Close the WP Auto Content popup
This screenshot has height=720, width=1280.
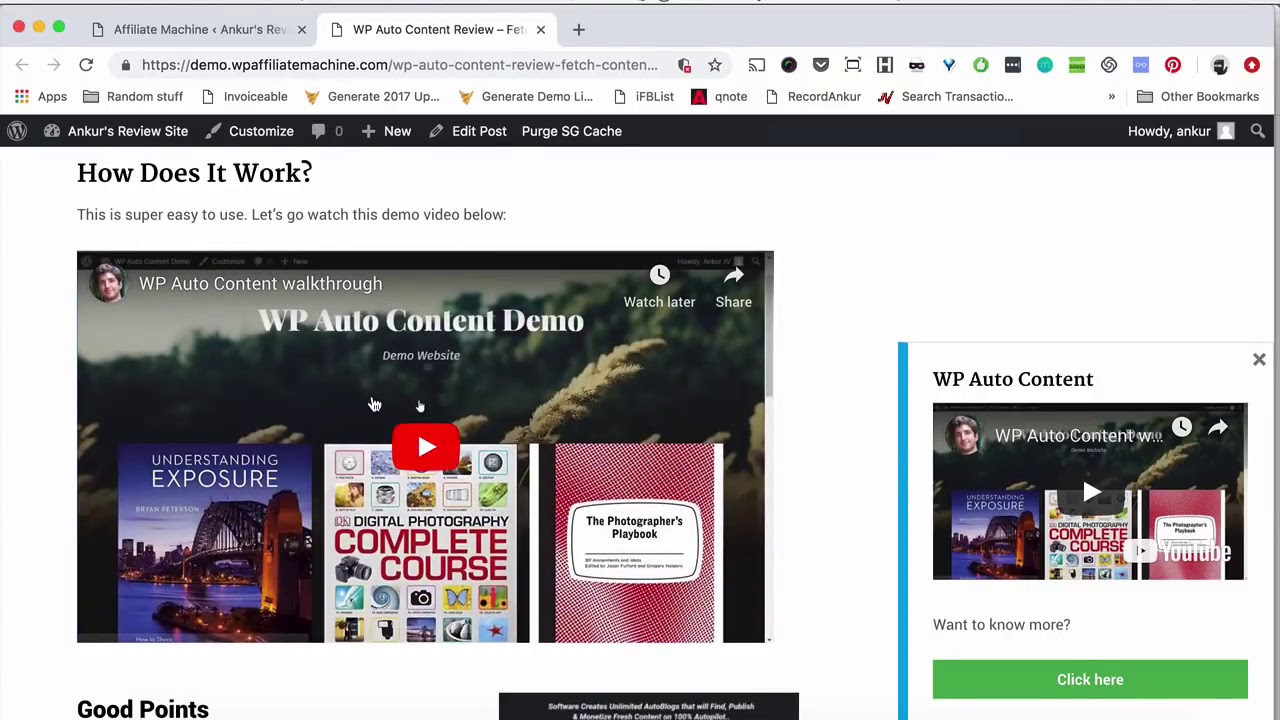point(1259,360)
